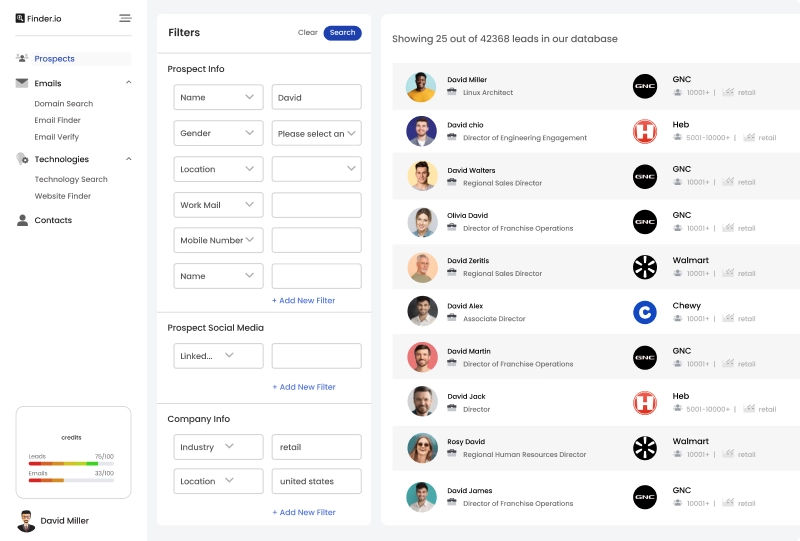This screenshot has height=541, width=800.
Task: Click the Mobile Number input field
Action: coord(316,240)
